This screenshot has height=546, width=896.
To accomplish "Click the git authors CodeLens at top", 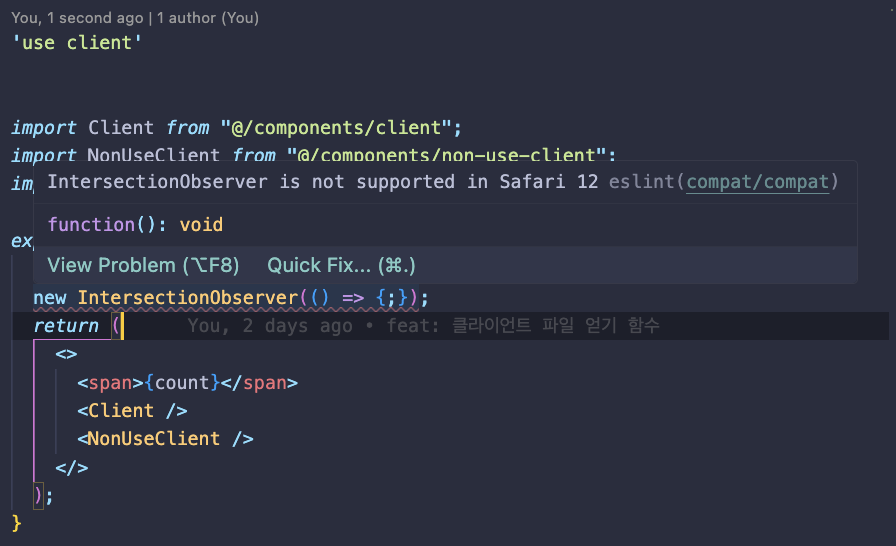I will coord(135,18).
